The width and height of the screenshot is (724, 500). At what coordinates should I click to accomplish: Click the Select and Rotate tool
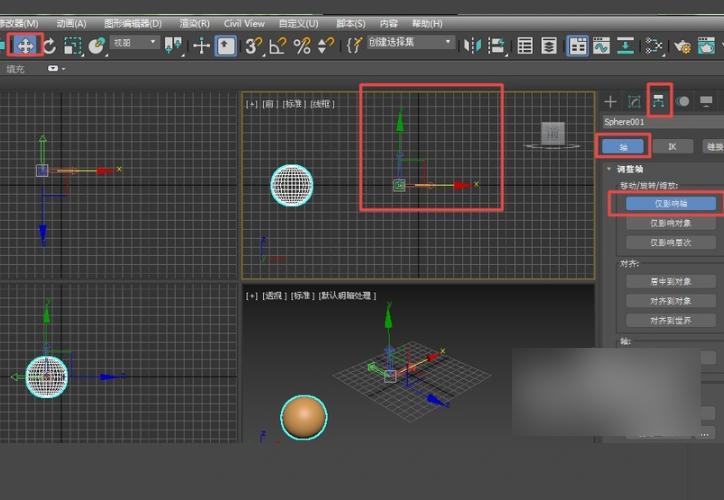[48, 45]
